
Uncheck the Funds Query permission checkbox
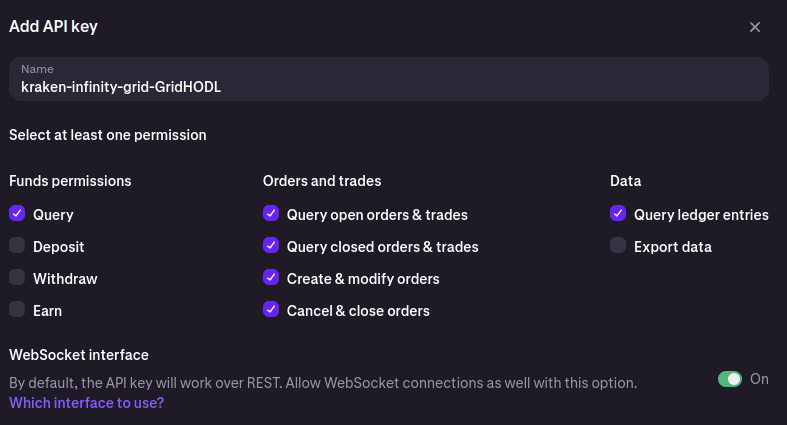pyautogui.click(x=17, y=214)
